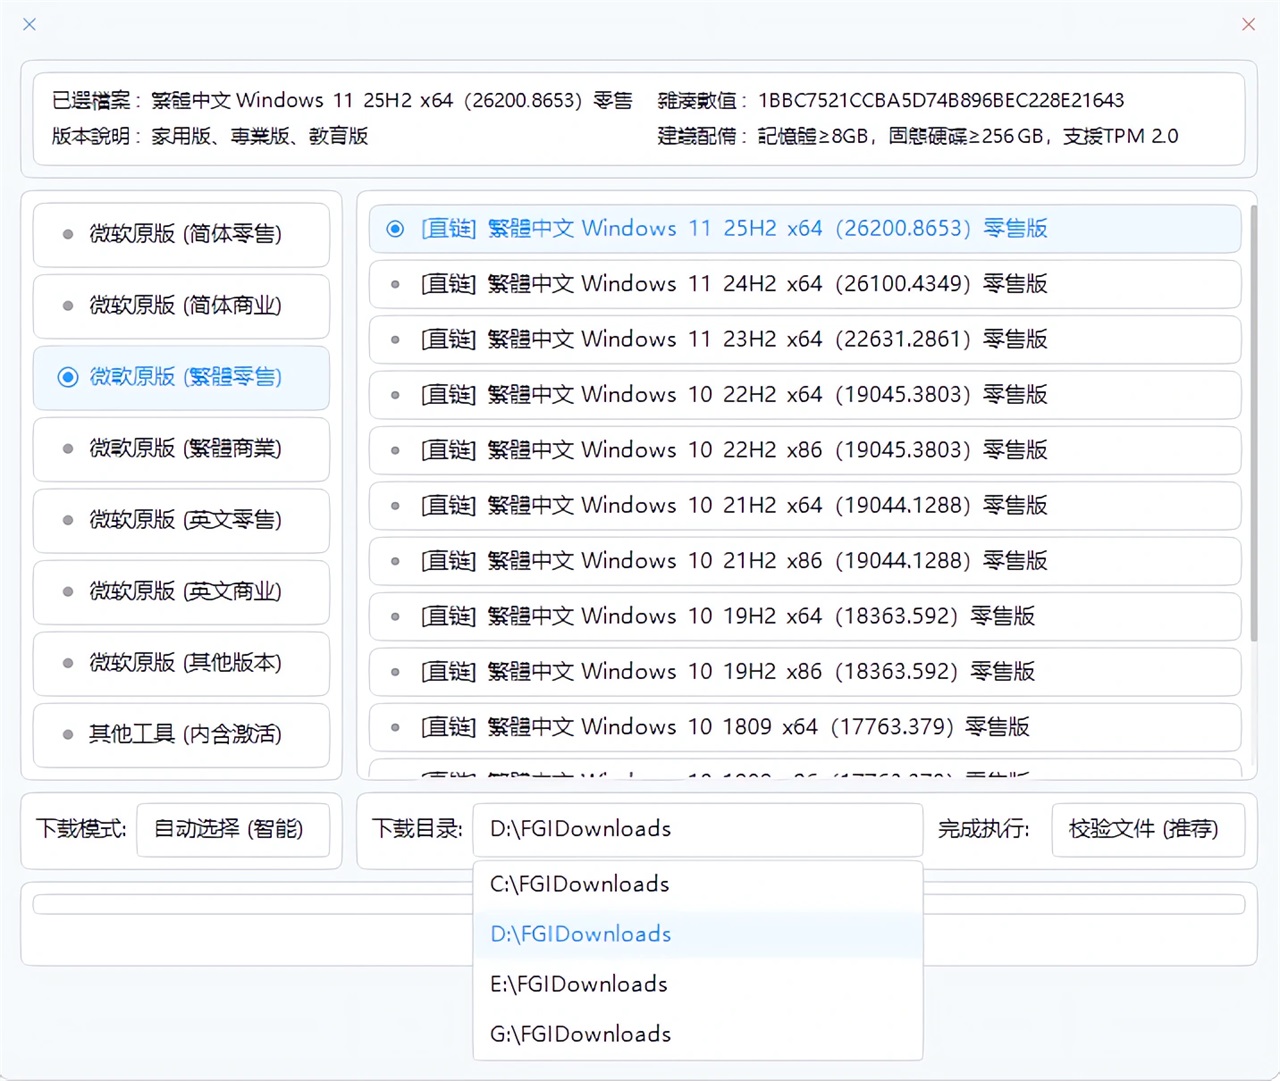Viewport: 1280px width, 1081px height.
Task: Close the window with the red X
Action: coord(1248,24)
